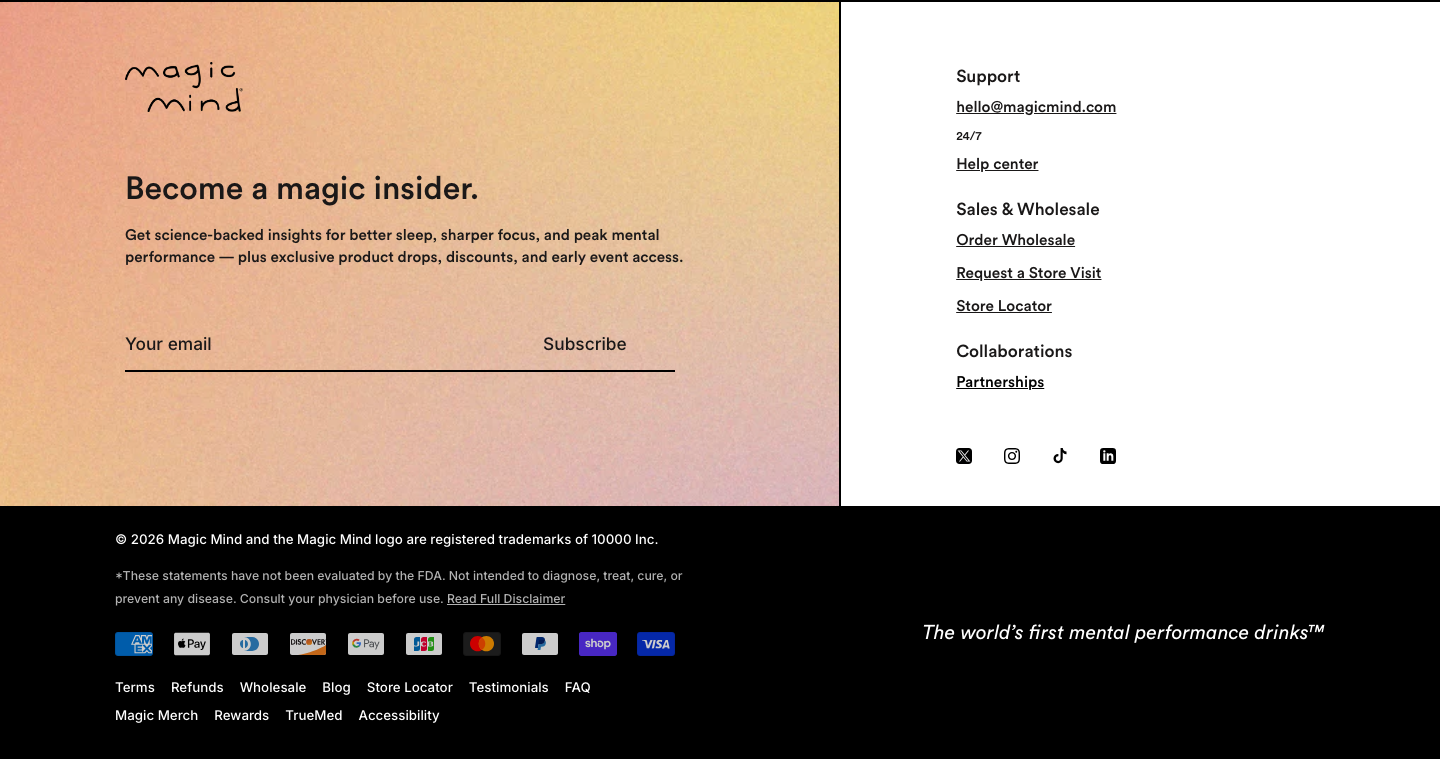Click the American Express payment icon

(134, 644)
